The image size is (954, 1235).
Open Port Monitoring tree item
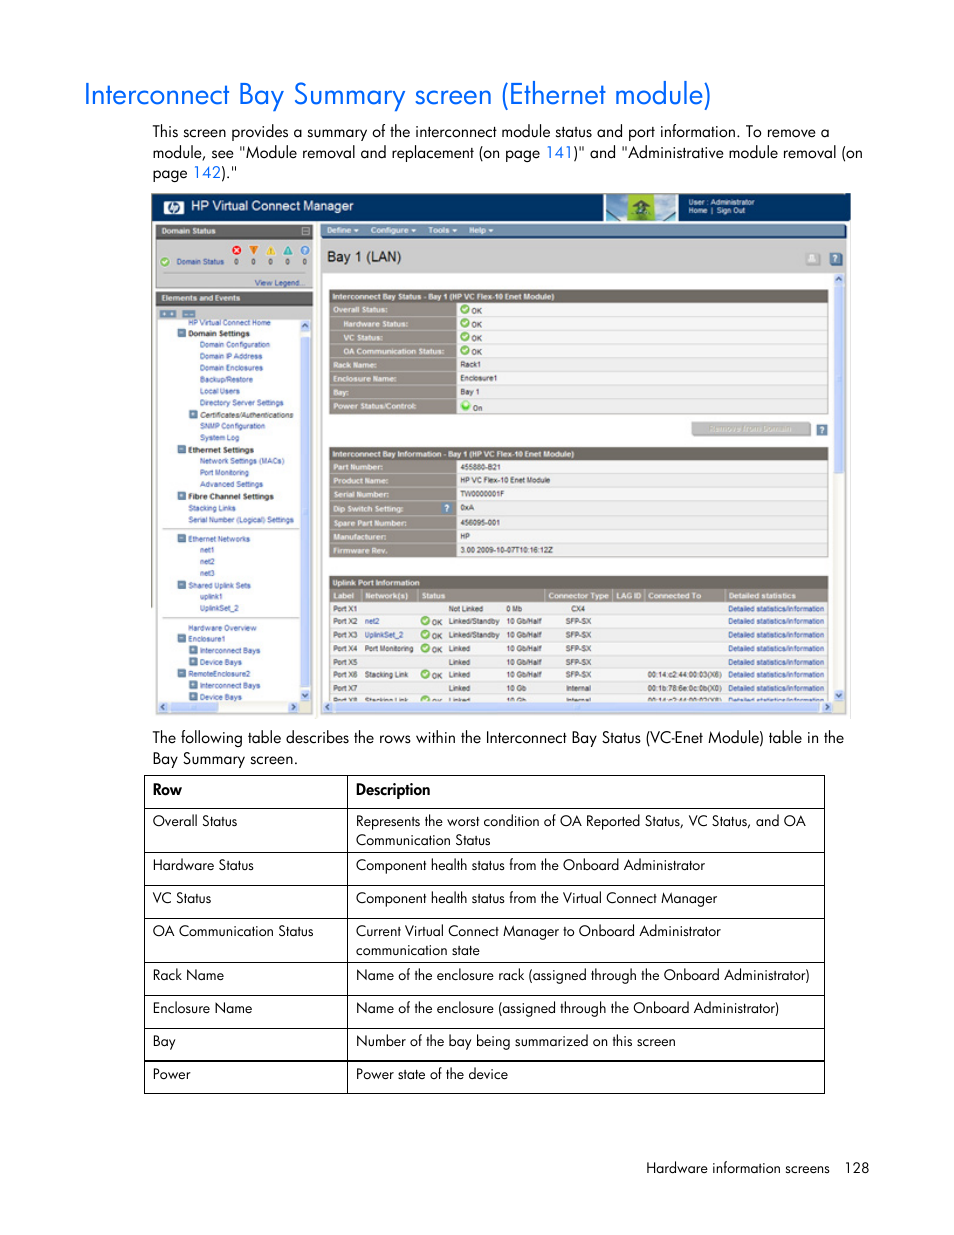224,472
